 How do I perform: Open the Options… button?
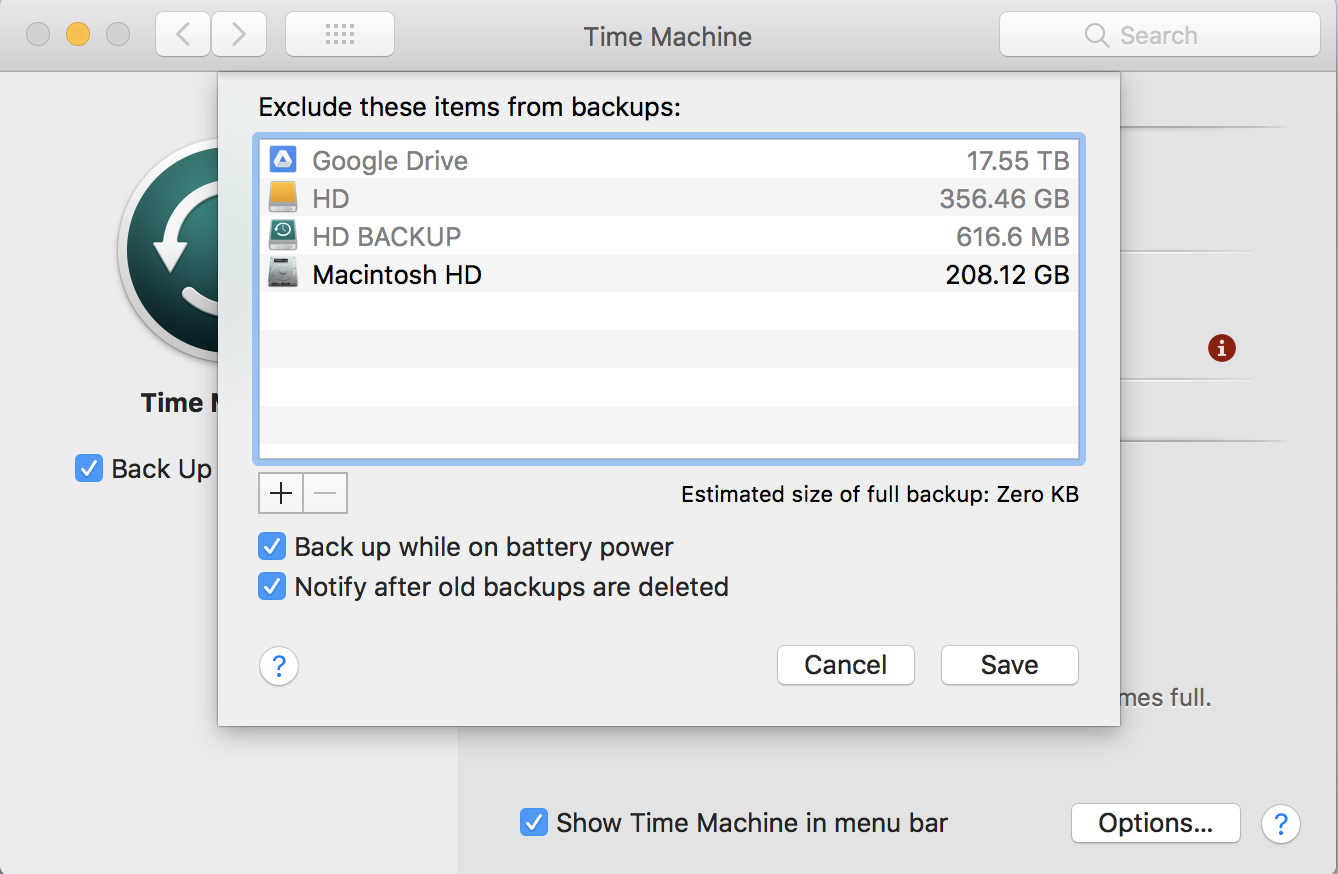(1156, 823)
